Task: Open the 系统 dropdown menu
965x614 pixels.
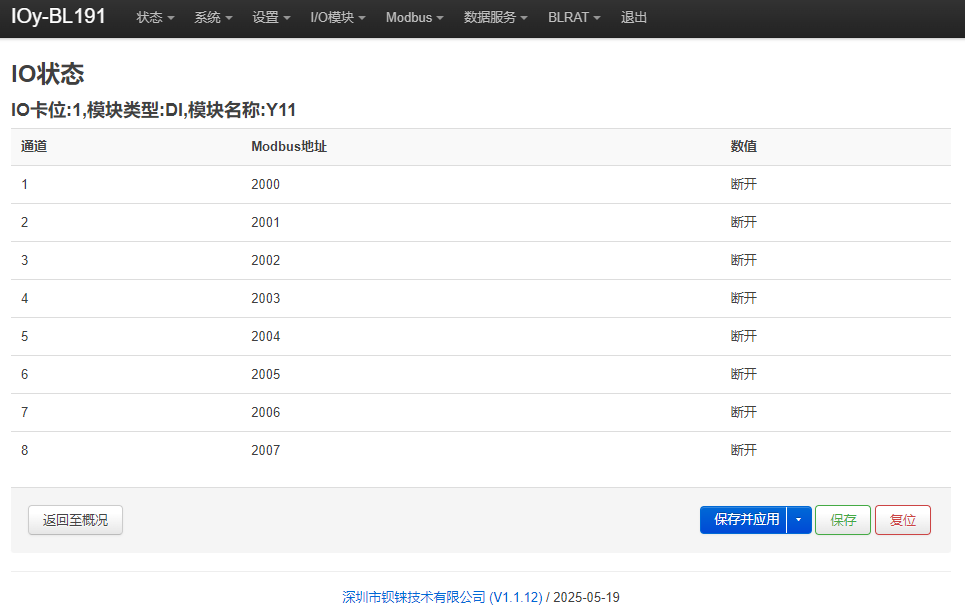Action: 213,17
